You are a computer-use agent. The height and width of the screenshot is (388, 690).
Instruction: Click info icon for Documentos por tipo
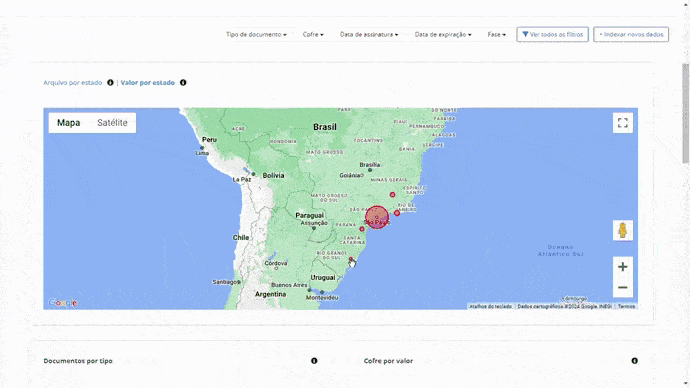314,361
